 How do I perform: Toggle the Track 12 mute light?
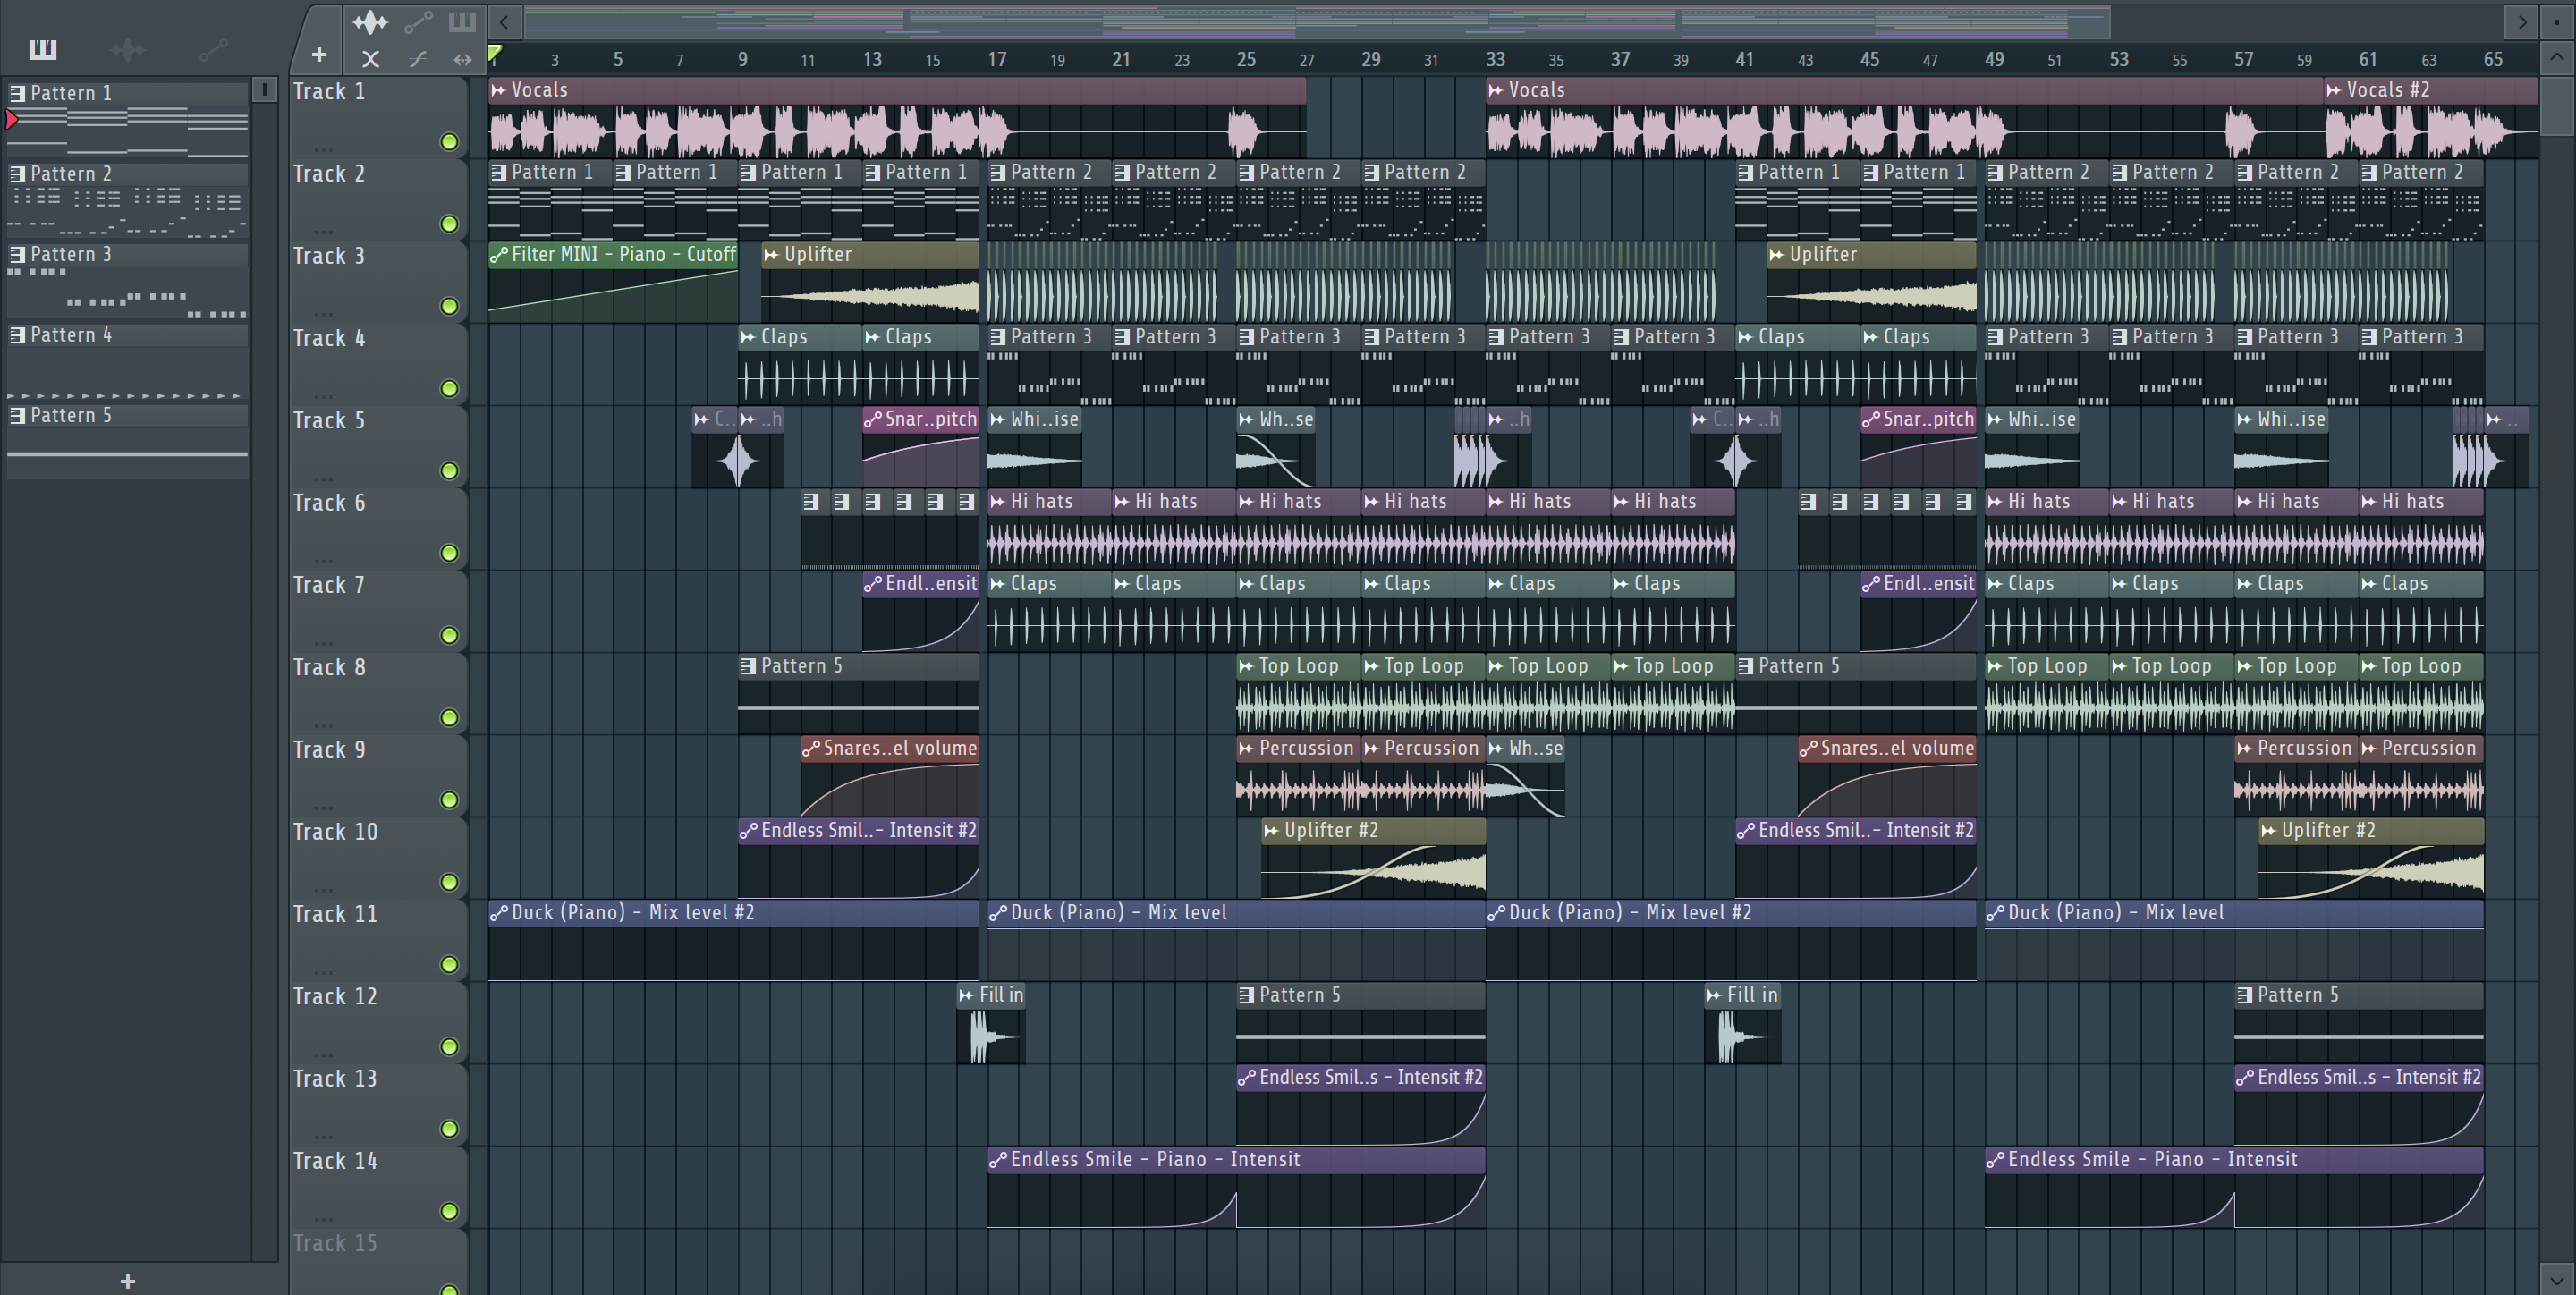pos(450,1047)
